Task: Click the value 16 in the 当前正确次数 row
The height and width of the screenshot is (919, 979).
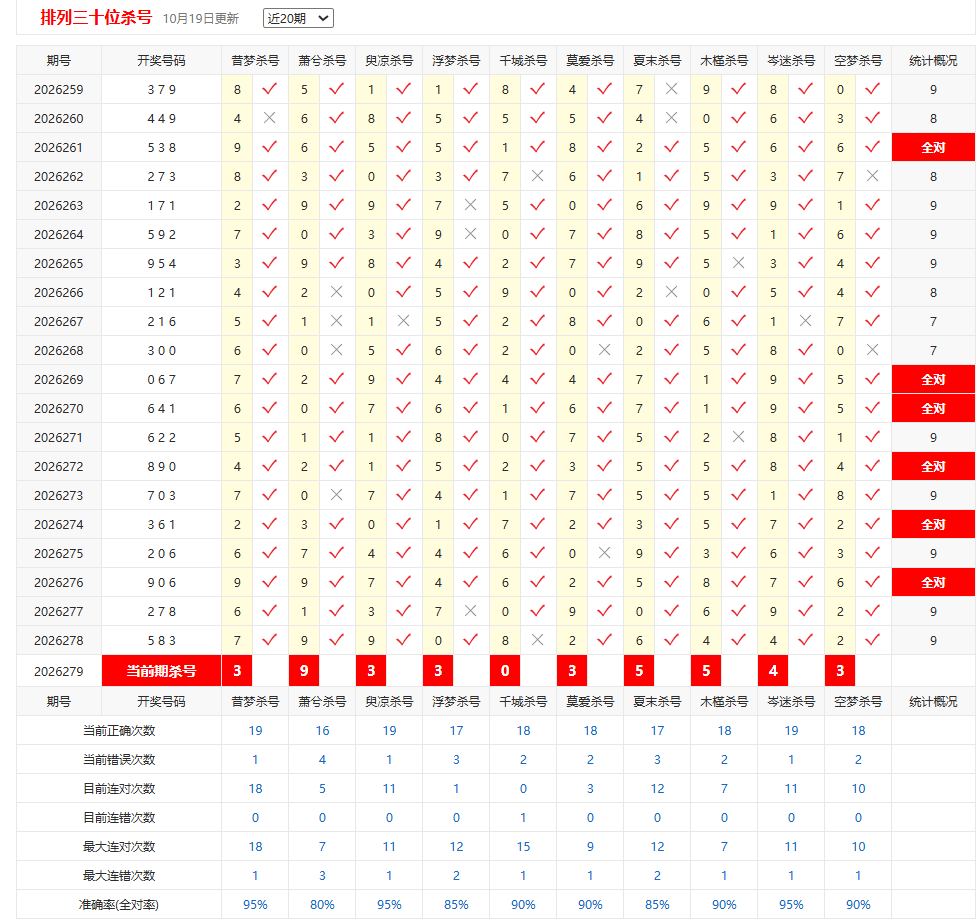Action: coord(322,730)
